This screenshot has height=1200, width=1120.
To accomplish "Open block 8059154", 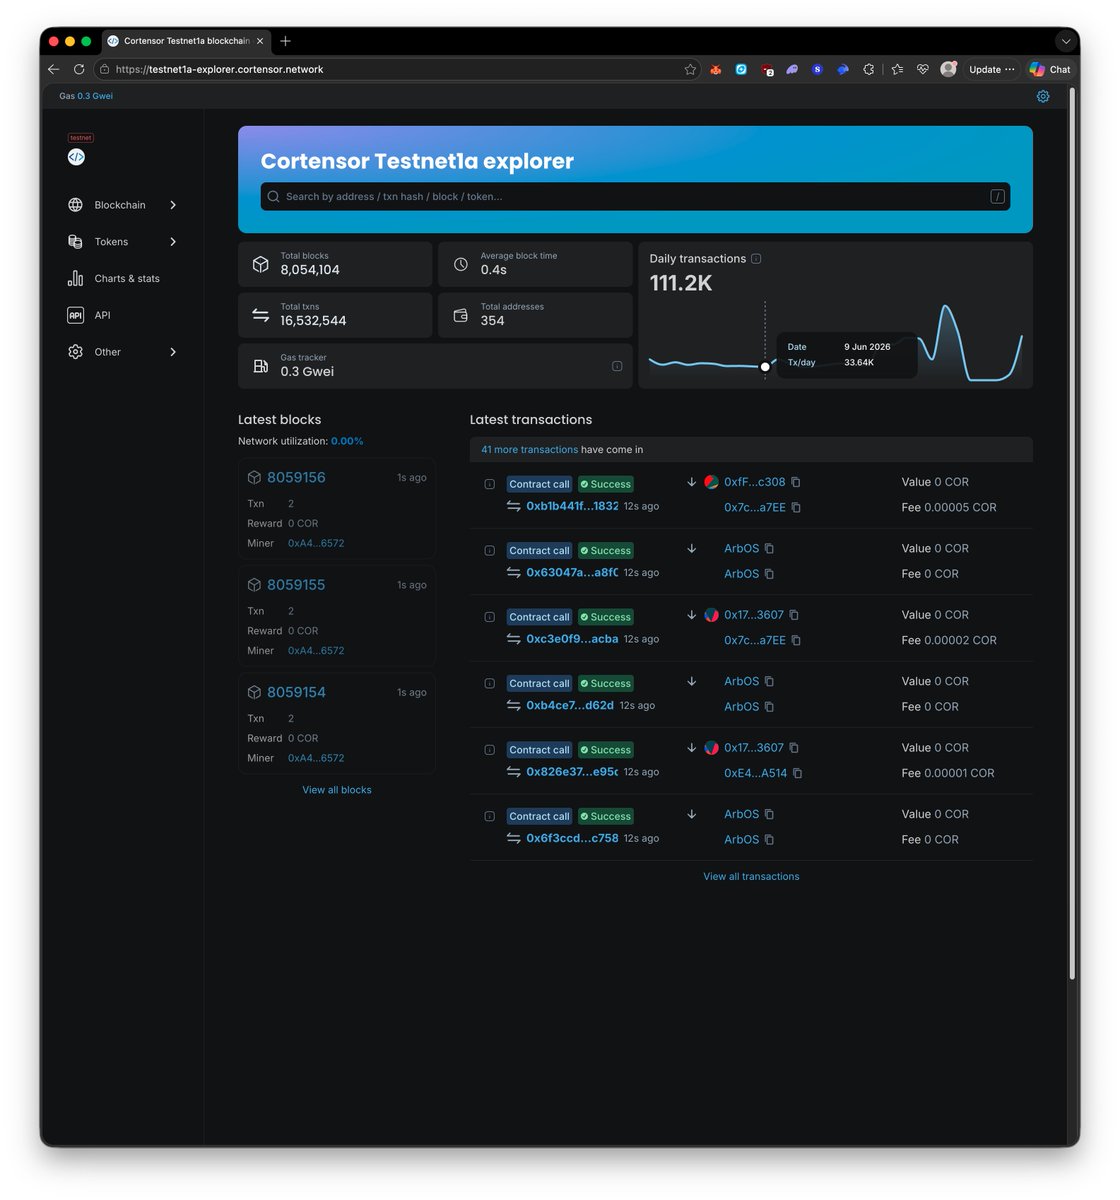I will coord(296,692).
